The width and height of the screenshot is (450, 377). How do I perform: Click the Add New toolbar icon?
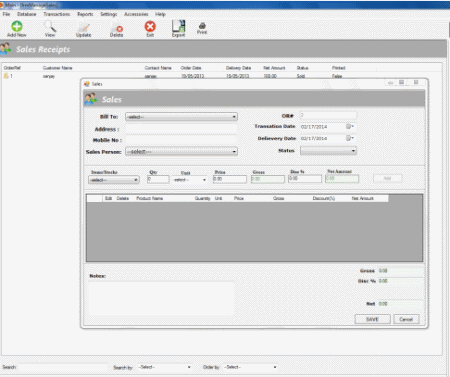(17, 27)
